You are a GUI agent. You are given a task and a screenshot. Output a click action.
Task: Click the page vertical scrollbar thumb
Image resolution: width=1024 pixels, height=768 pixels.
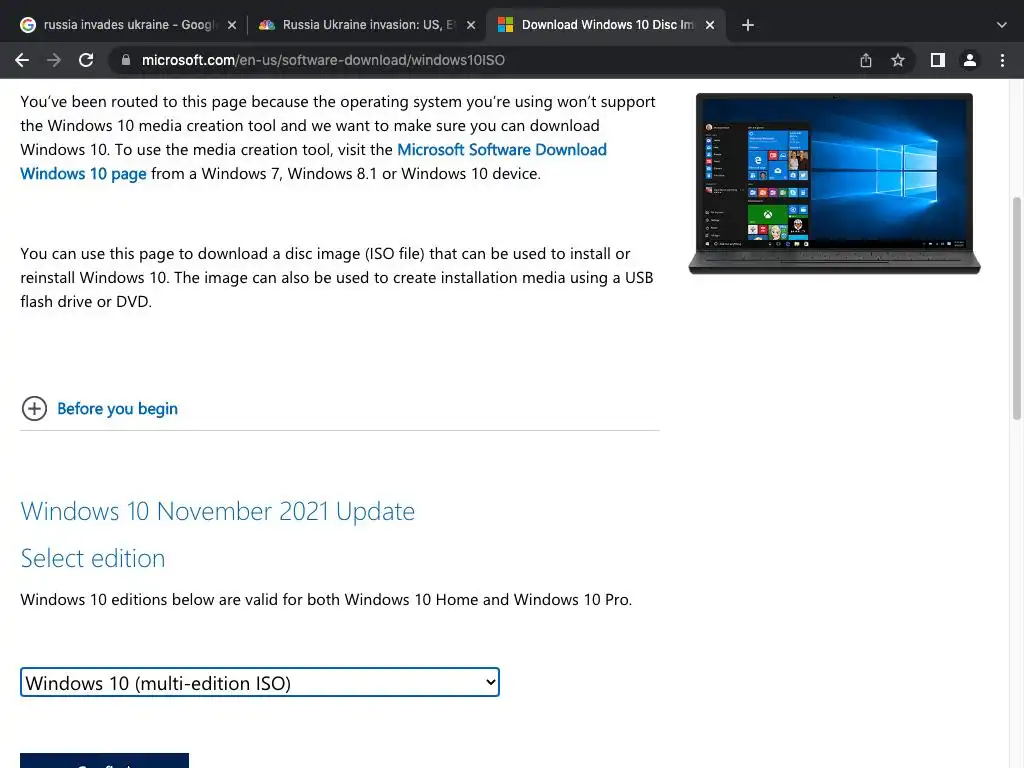[x=1016, y=308]
